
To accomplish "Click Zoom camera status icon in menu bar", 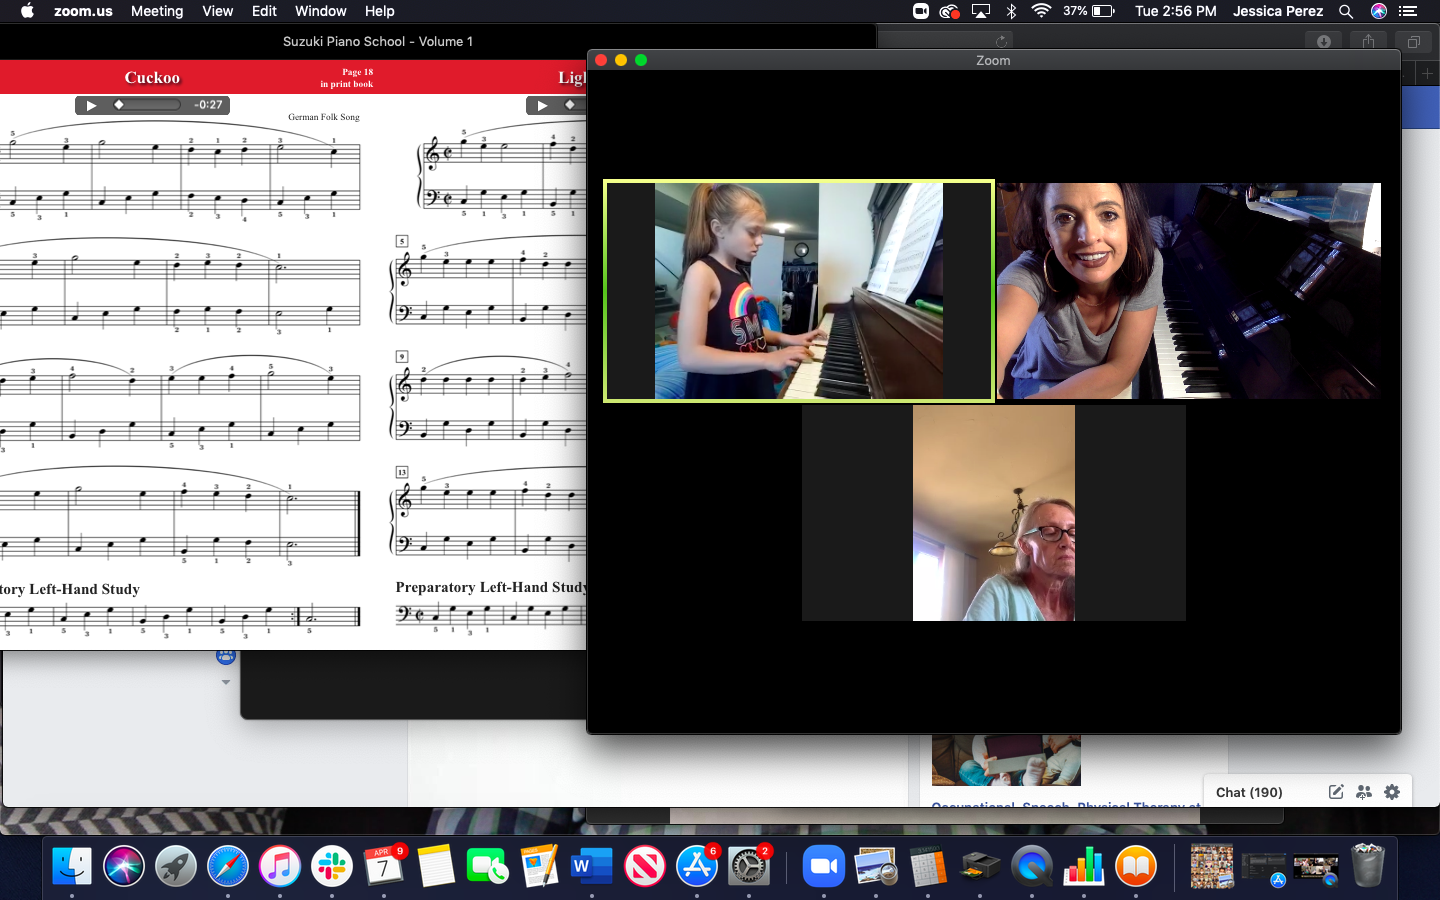I will click(x=921, y=11).
